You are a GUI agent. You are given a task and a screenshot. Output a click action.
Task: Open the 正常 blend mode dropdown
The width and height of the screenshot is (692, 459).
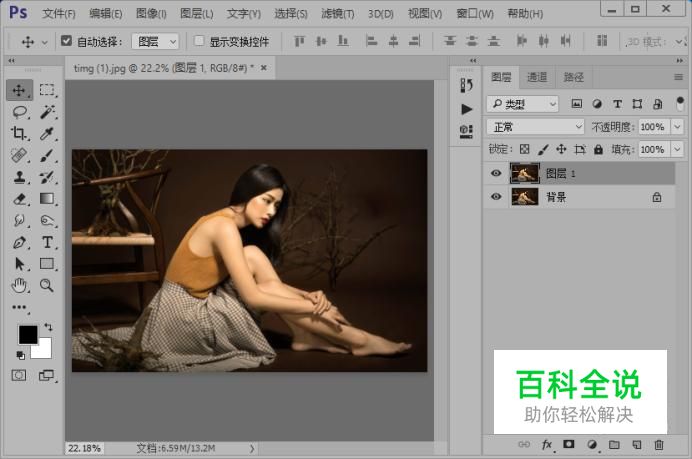(x=535, y=127)
